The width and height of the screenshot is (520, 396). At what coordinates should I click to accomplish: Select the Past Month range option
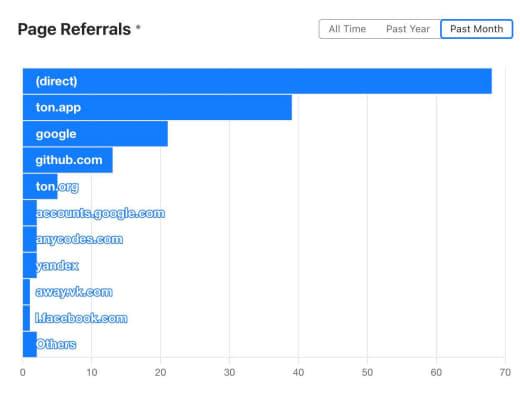tap(476, 29)
